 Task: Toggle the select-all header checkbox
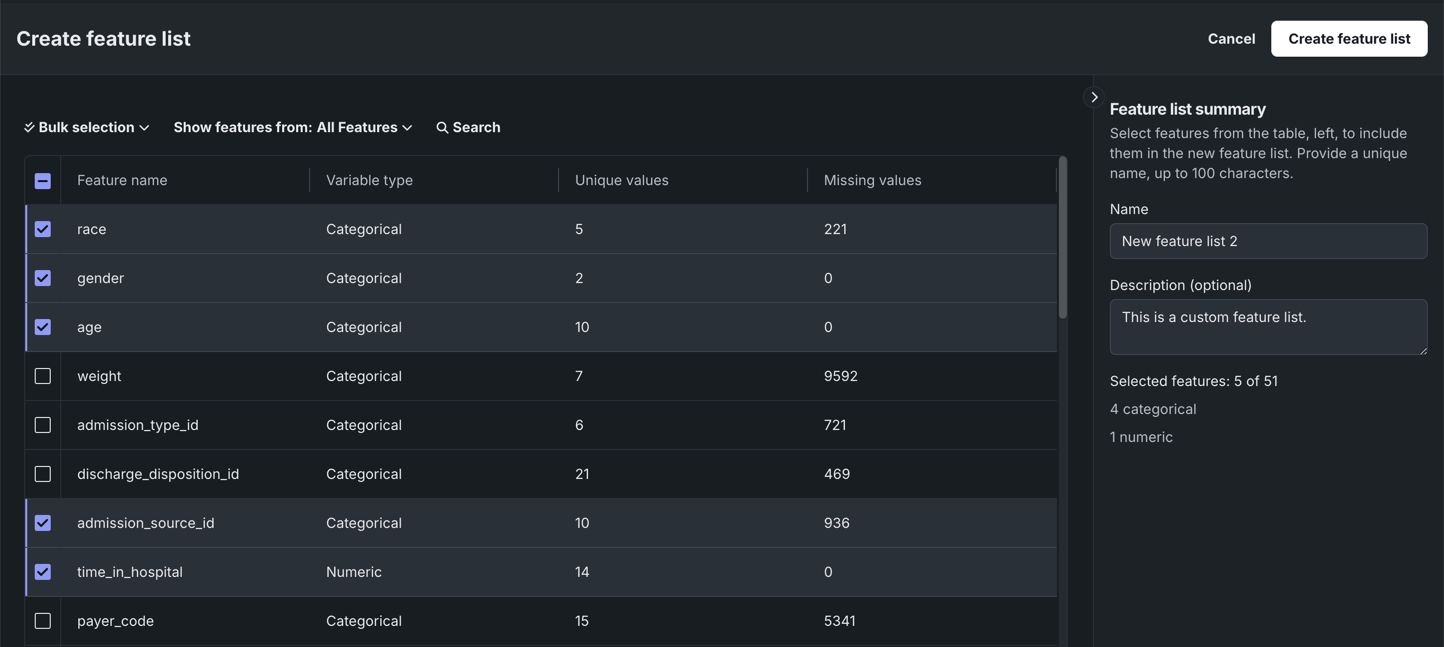pyautogui.click(x=43, y=181)
